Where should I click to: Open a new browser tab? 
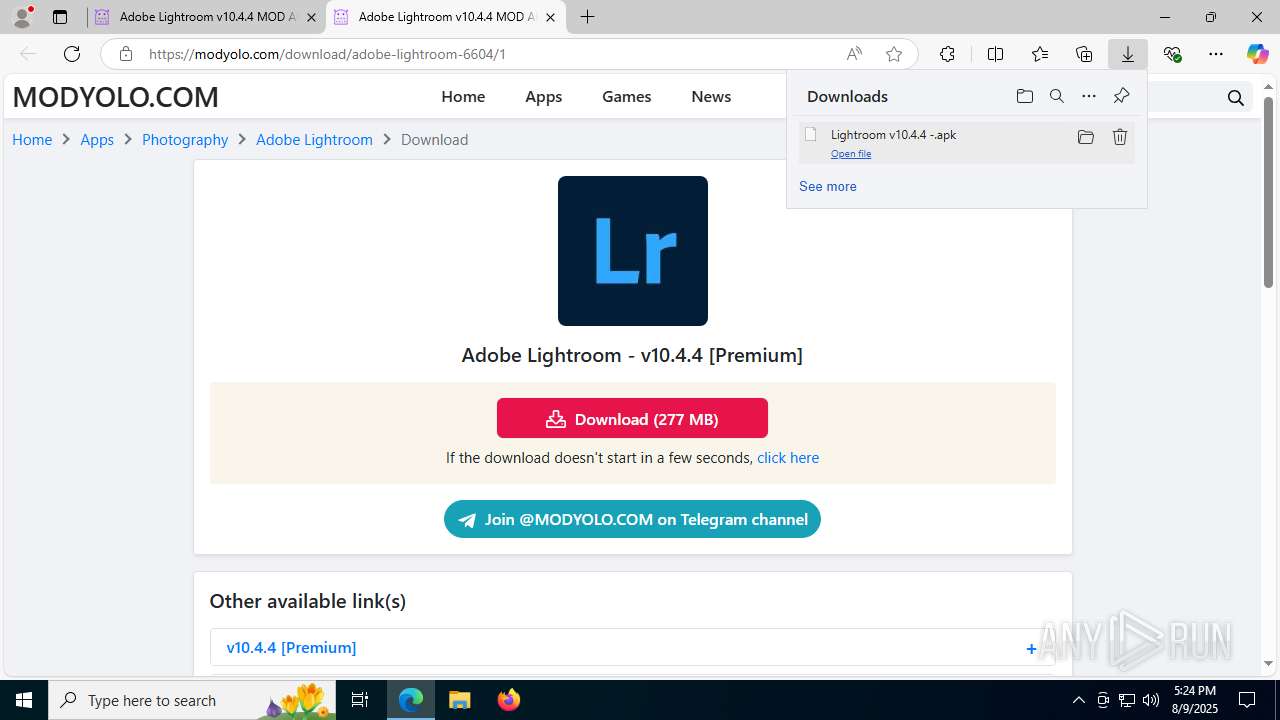[588, 17]
